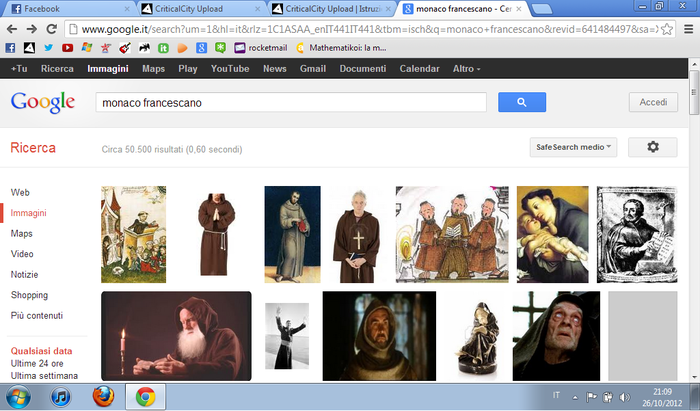The width and height of the screenshot is (700, 411).
Task: Open the black-and-white engraving portrait image
Action: (637, 234)
